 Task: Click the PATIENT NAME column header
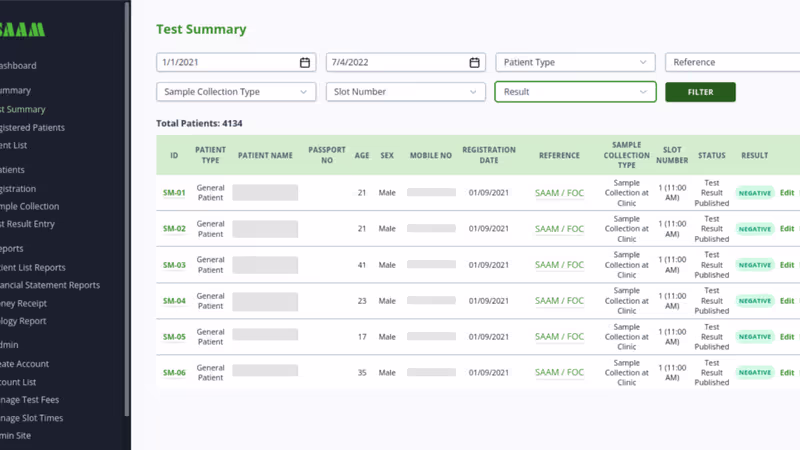(x=265, y=155)
